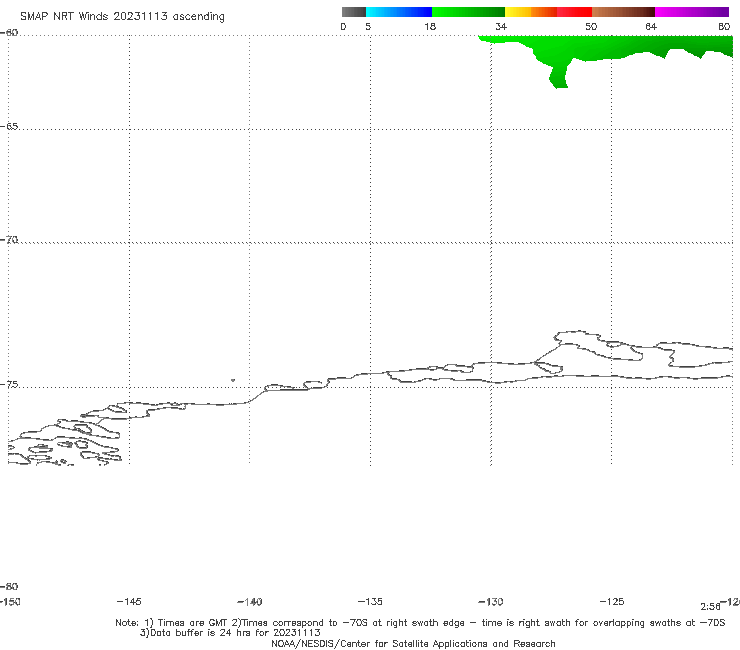
Task: Click the color bar label '5'
Action: [x=368, y=26]
